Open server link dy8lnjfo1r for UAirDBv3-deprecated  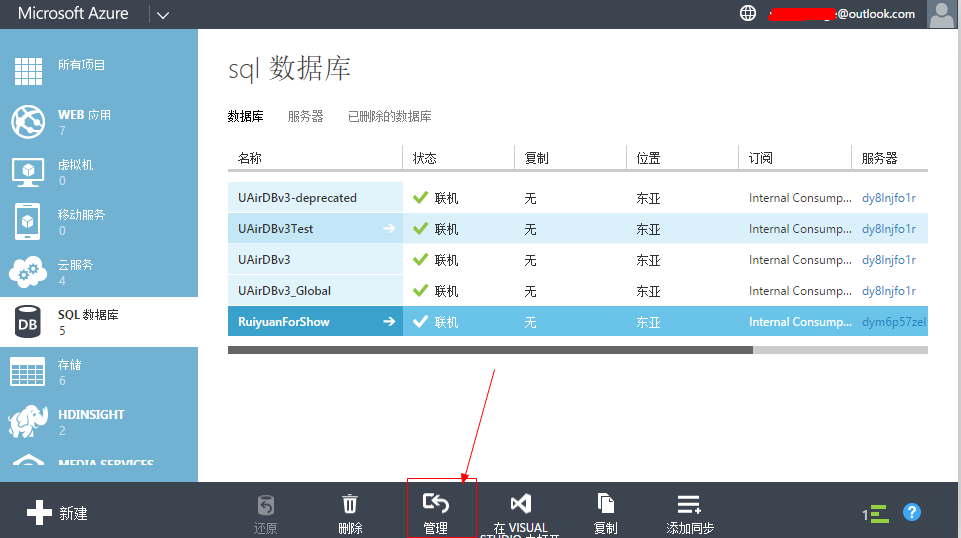coord(889,198)
